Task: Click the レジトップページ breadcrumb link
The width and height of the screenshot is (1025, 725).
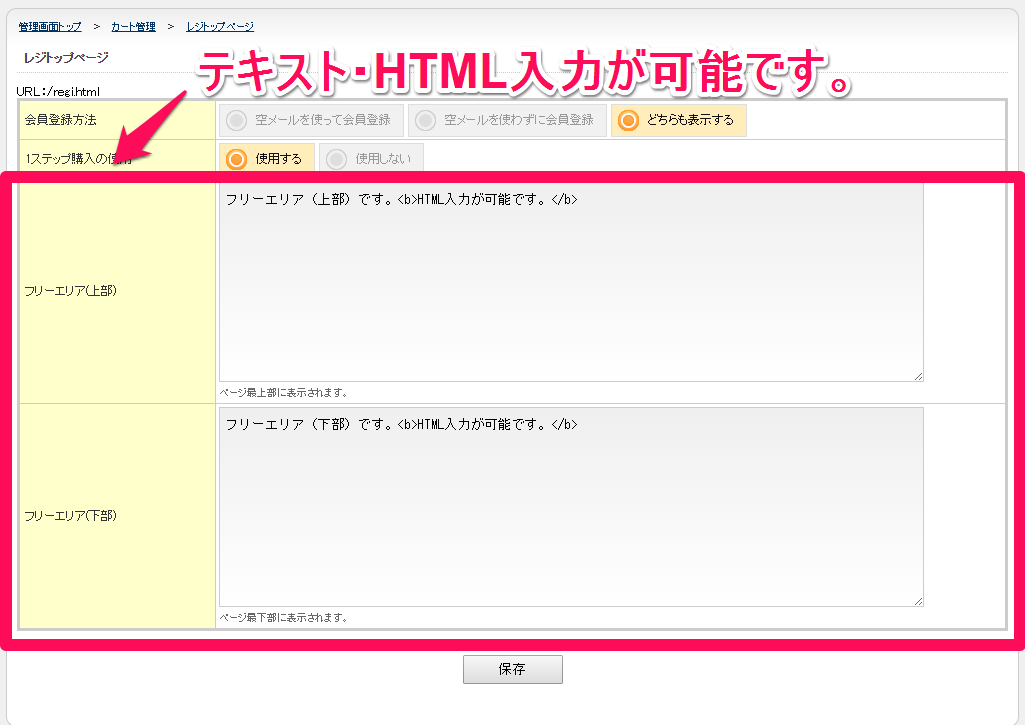Action: pos(220,26)
